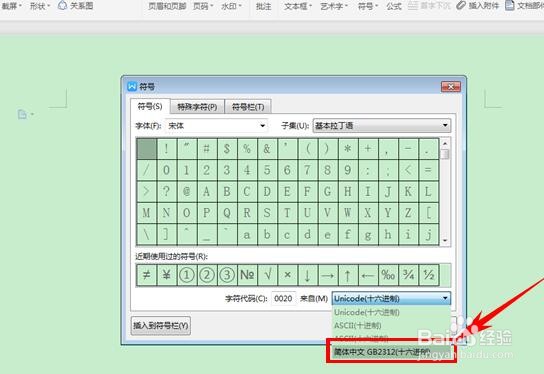
Task: Select uppercase H in the grid
Action: pyautogui.click(x=348, y=192)
